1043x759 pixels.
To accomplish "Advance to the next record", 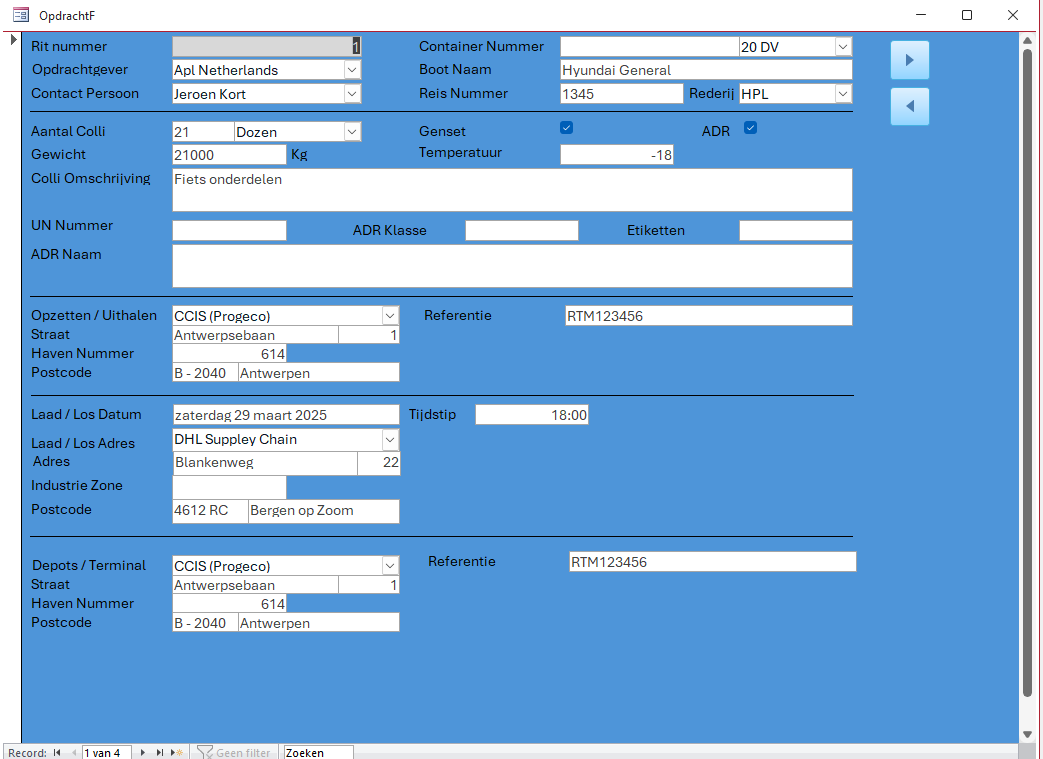I will click(x=142, y=752).
